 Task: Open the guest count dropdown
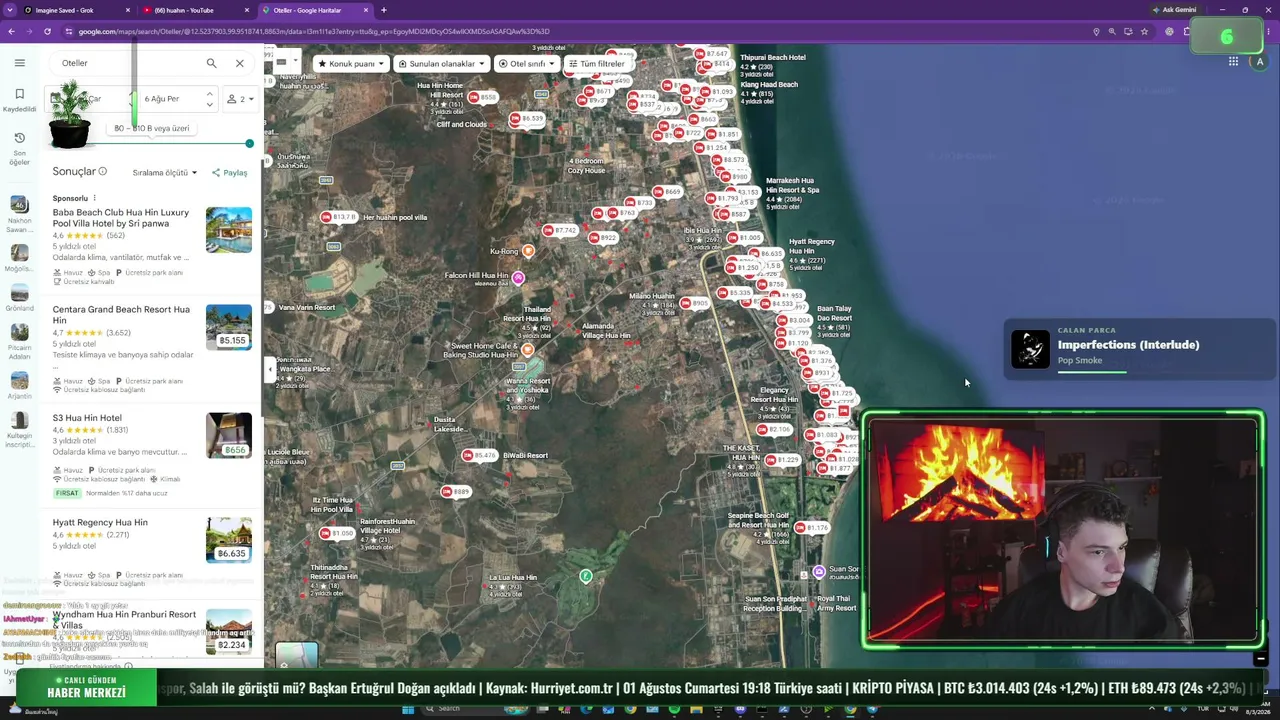240,99
